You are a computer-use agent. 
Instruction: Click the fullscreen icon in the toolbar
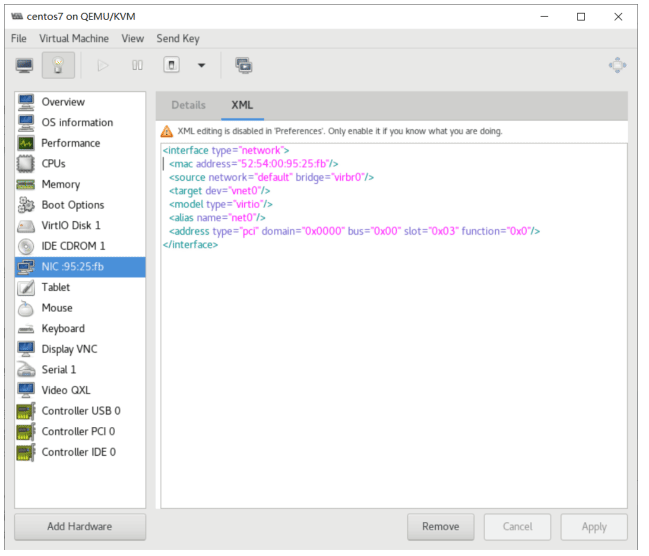tap(618, 65)
